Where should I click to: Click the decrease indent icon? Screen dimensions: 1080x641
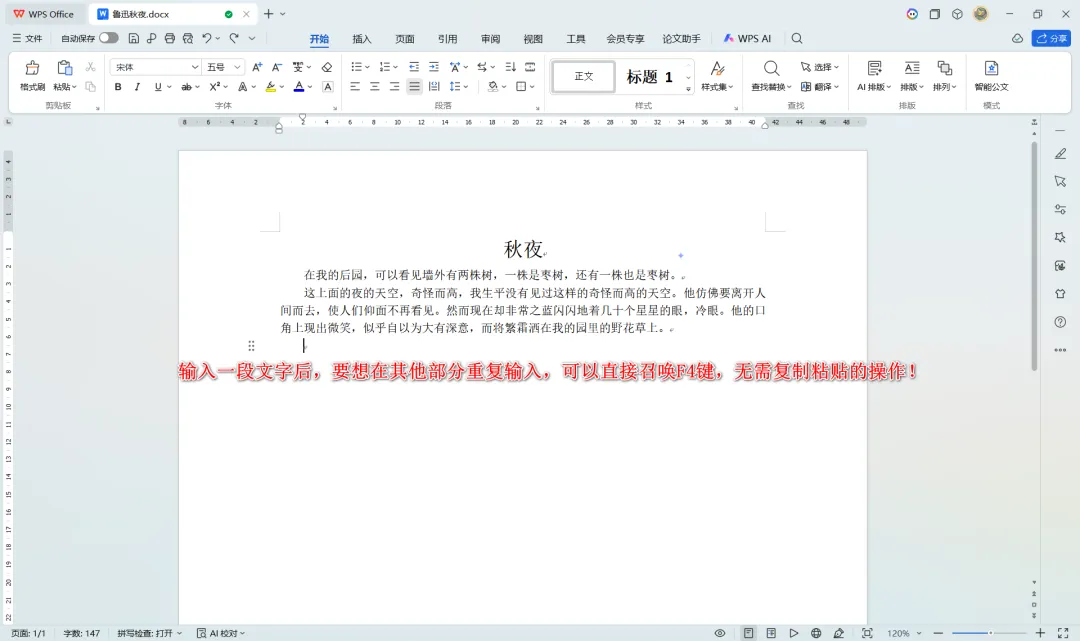point(414,67)
